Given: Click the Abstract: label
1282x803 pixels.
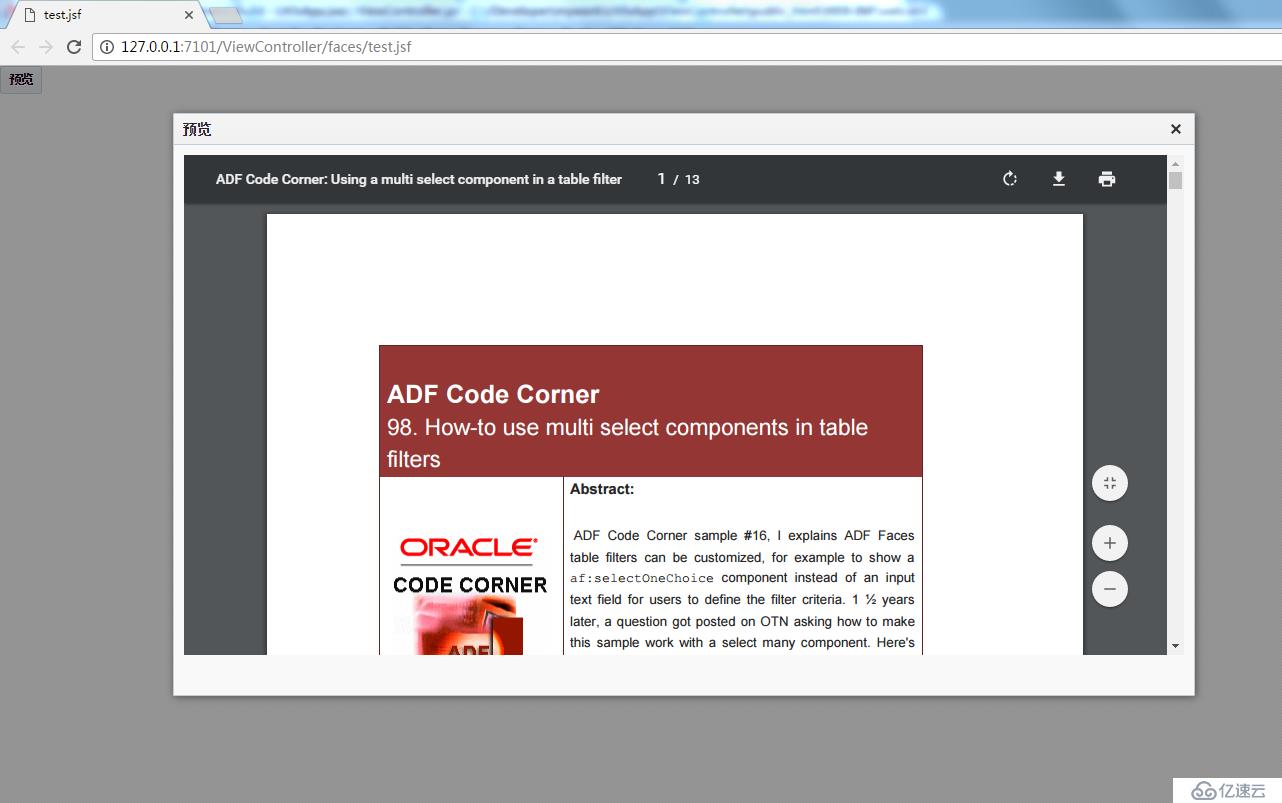Looking at the screenshot, I should [602, 489].
